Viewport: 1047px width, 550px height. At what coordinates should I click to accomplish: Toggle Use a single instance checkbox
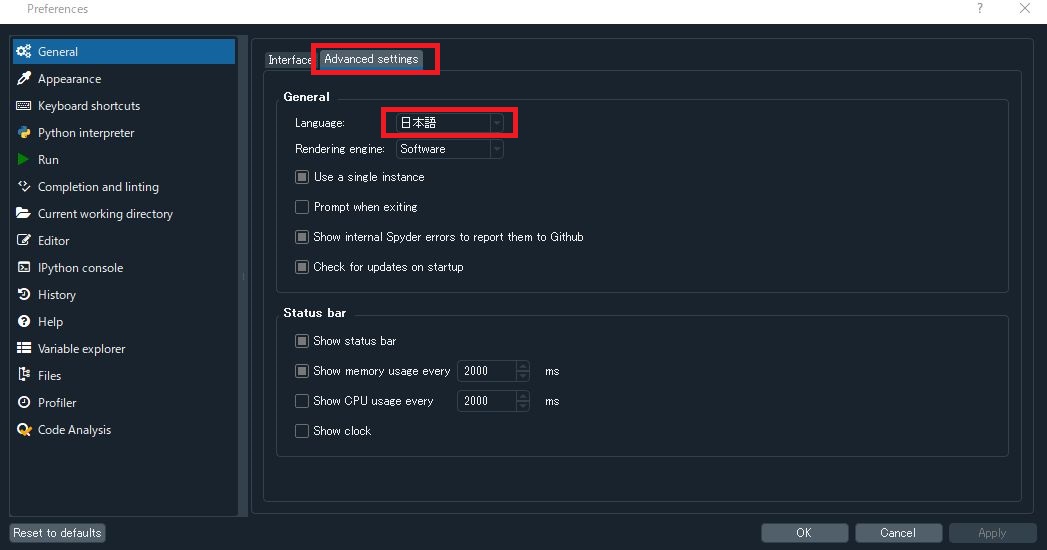[x=302, y=177]
